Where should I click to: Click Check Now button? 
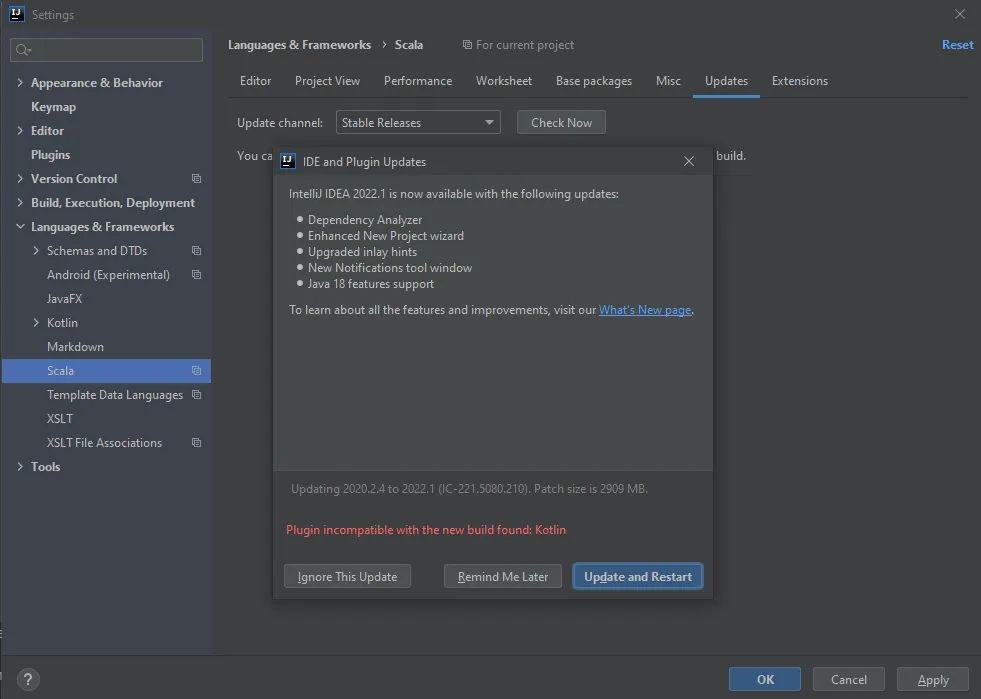pyautogui.click(x=561, y=123)
